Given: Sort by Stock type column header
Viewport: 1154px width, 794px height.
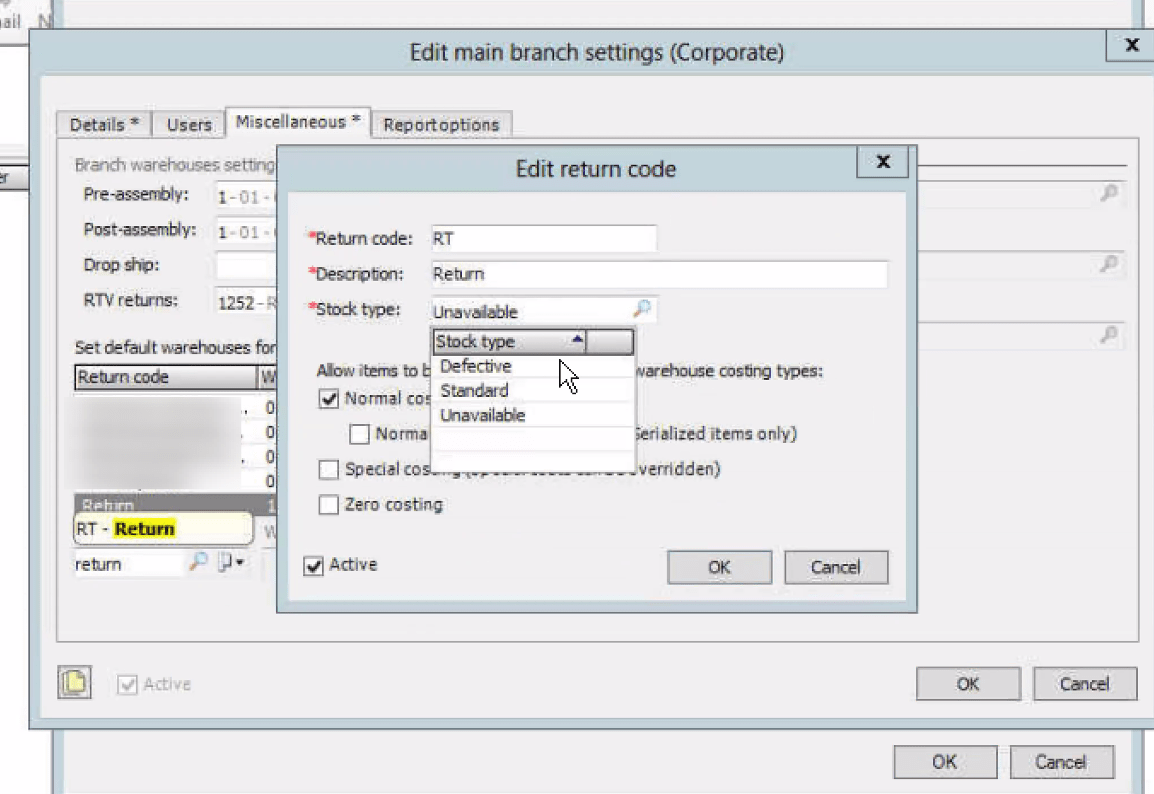Looking at the screenshot, I should point(509,341).
